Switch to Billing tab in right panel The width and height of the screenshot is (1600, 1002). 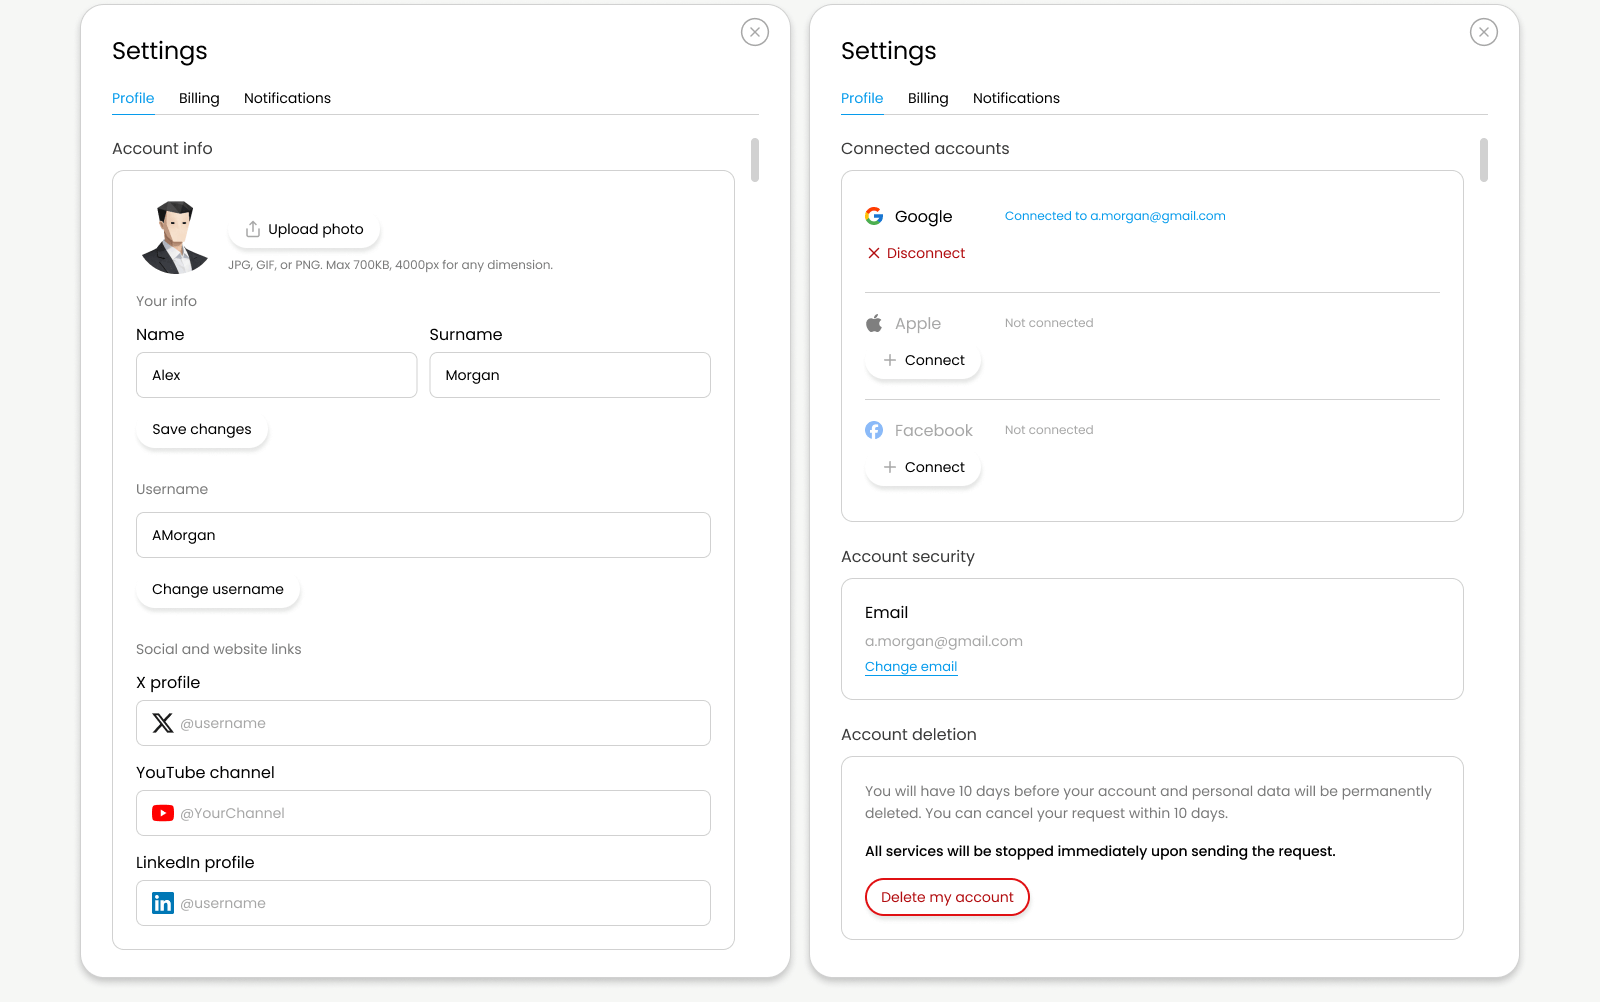[x=928, y=98]
